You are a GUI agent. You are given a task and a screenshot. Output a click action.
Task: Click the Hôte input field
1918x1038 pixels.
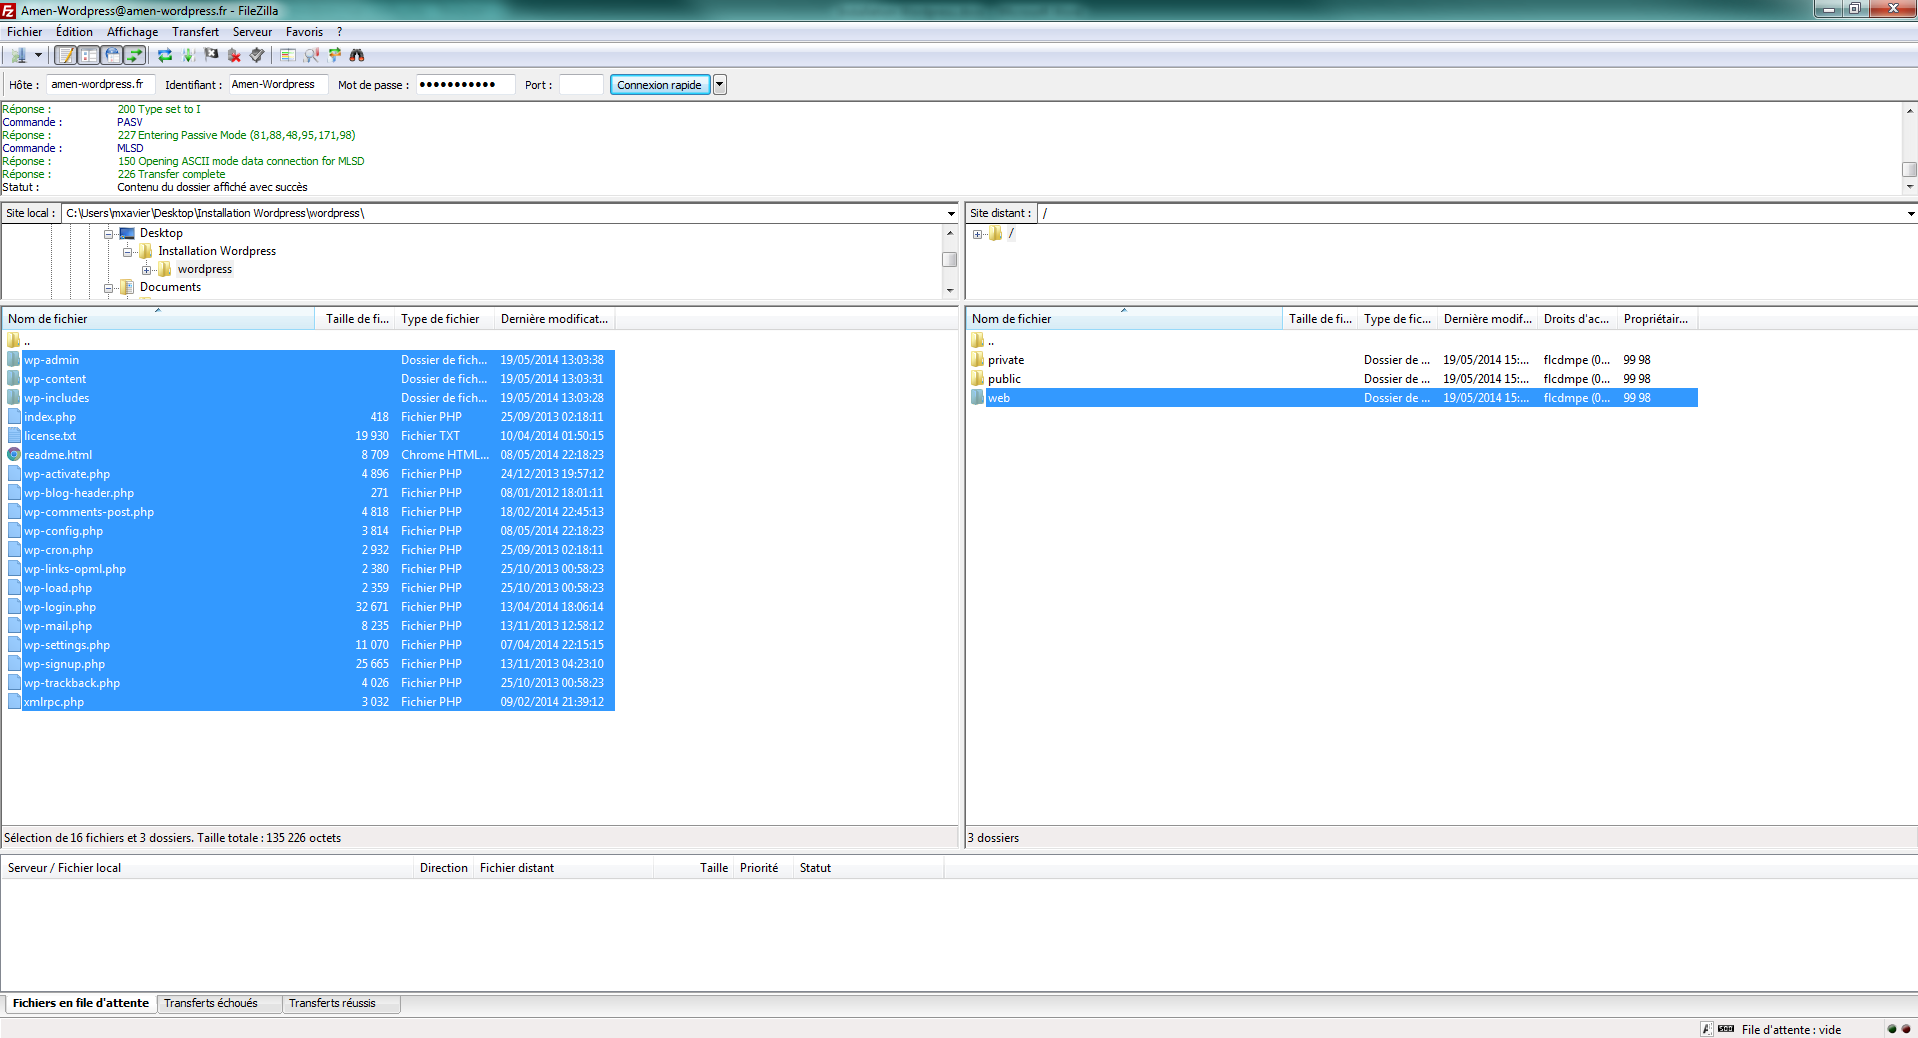(x=100, y=85)
